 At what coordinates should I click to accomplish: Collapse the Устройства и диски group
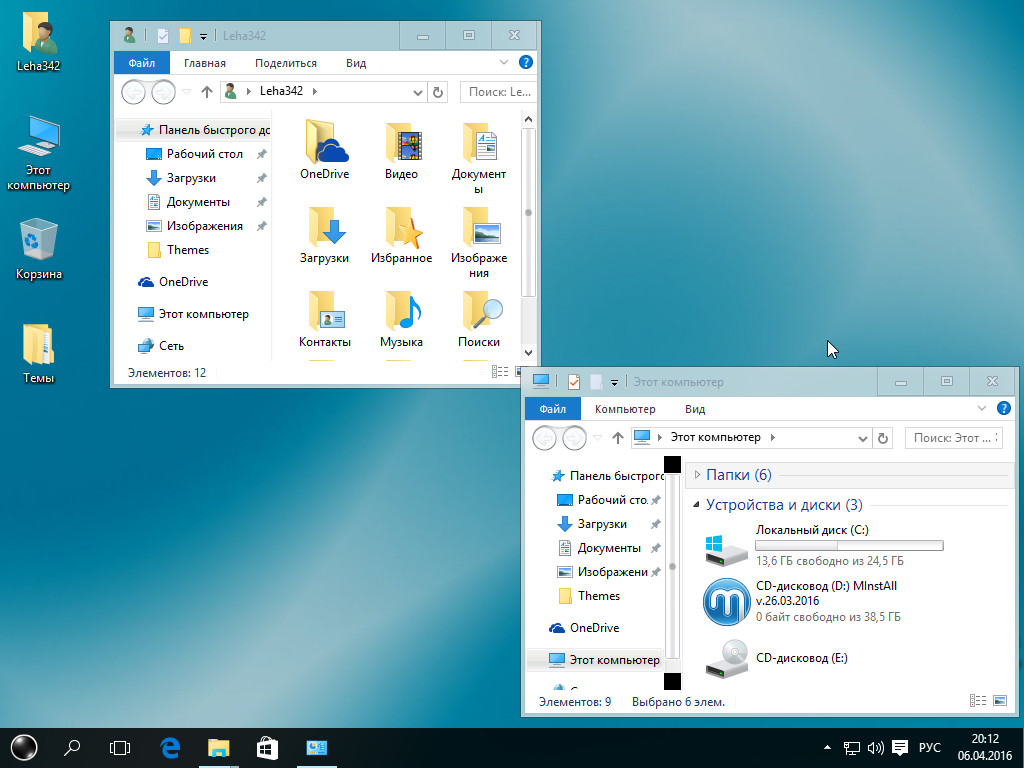coord(697,505)
